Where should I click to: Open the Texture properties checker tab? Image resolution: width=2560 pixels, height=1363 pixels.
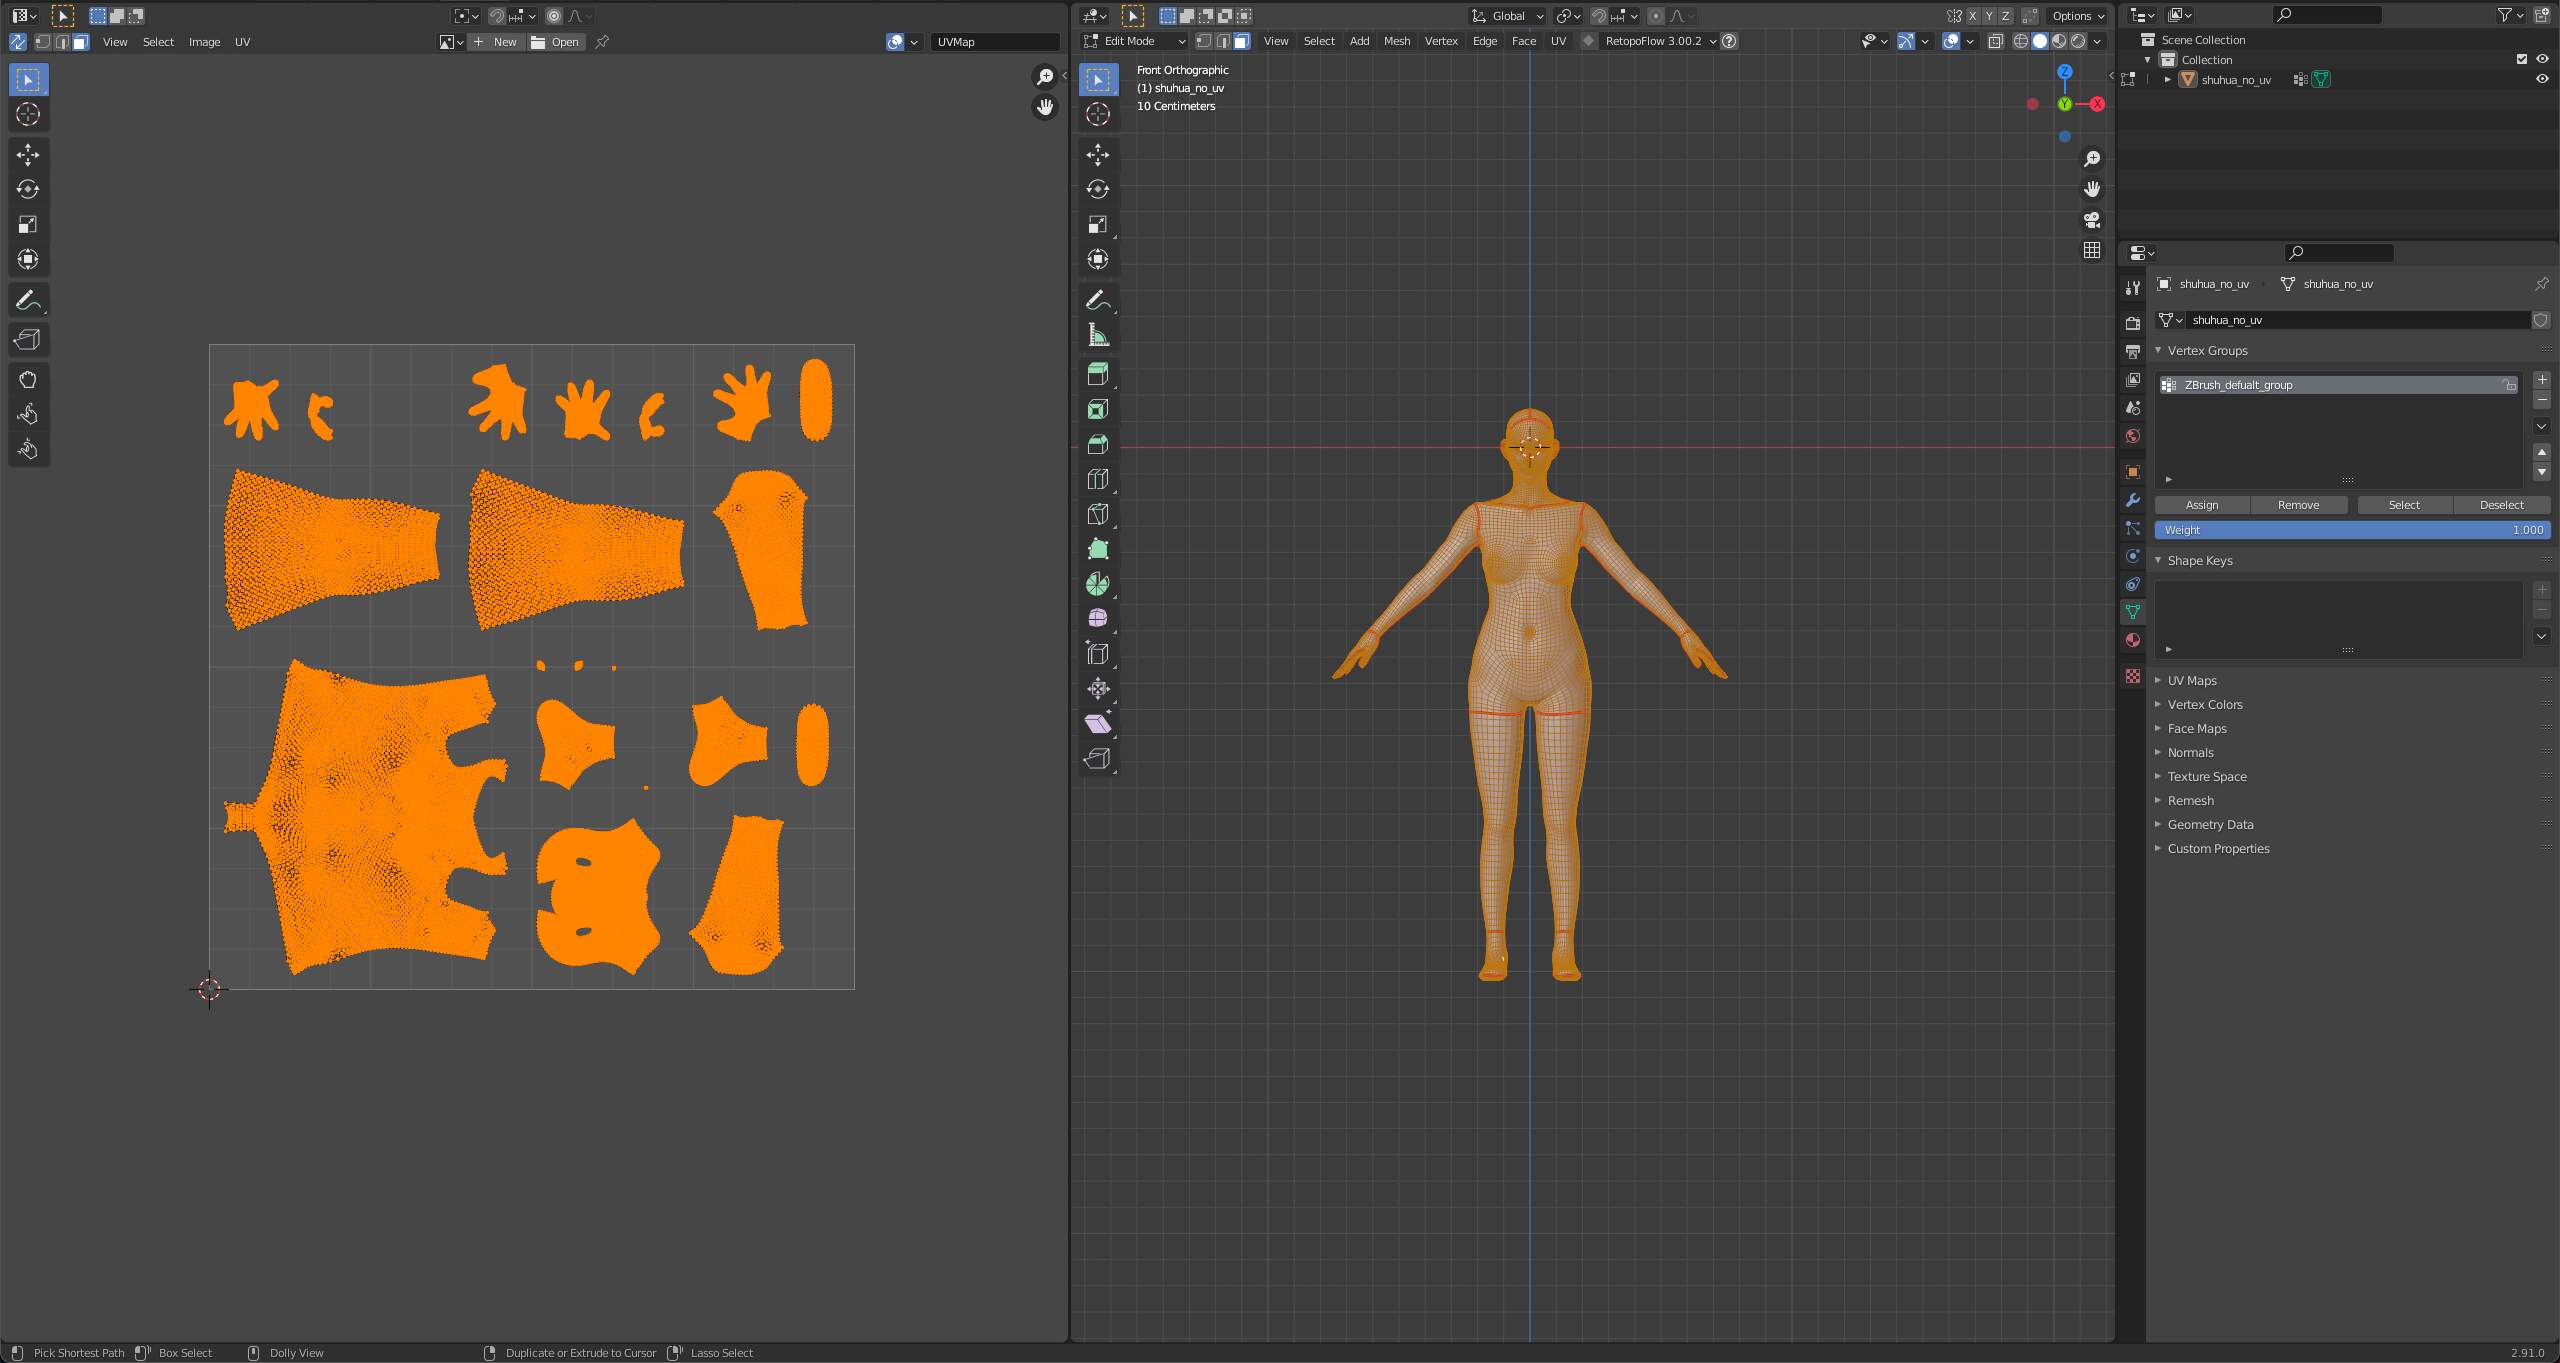coord(2133,677)
